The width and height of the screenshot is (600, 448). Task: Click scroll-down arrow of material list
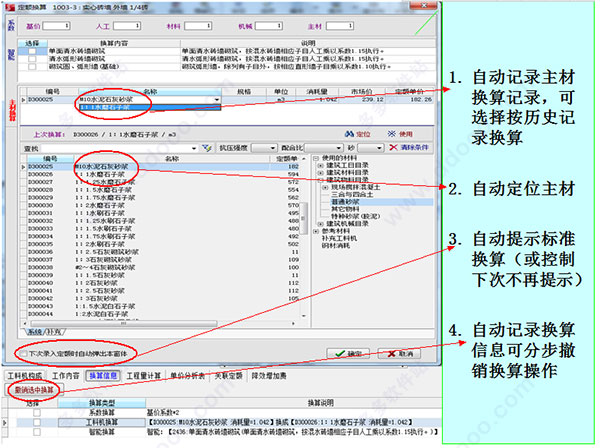[x=304, y=316]
